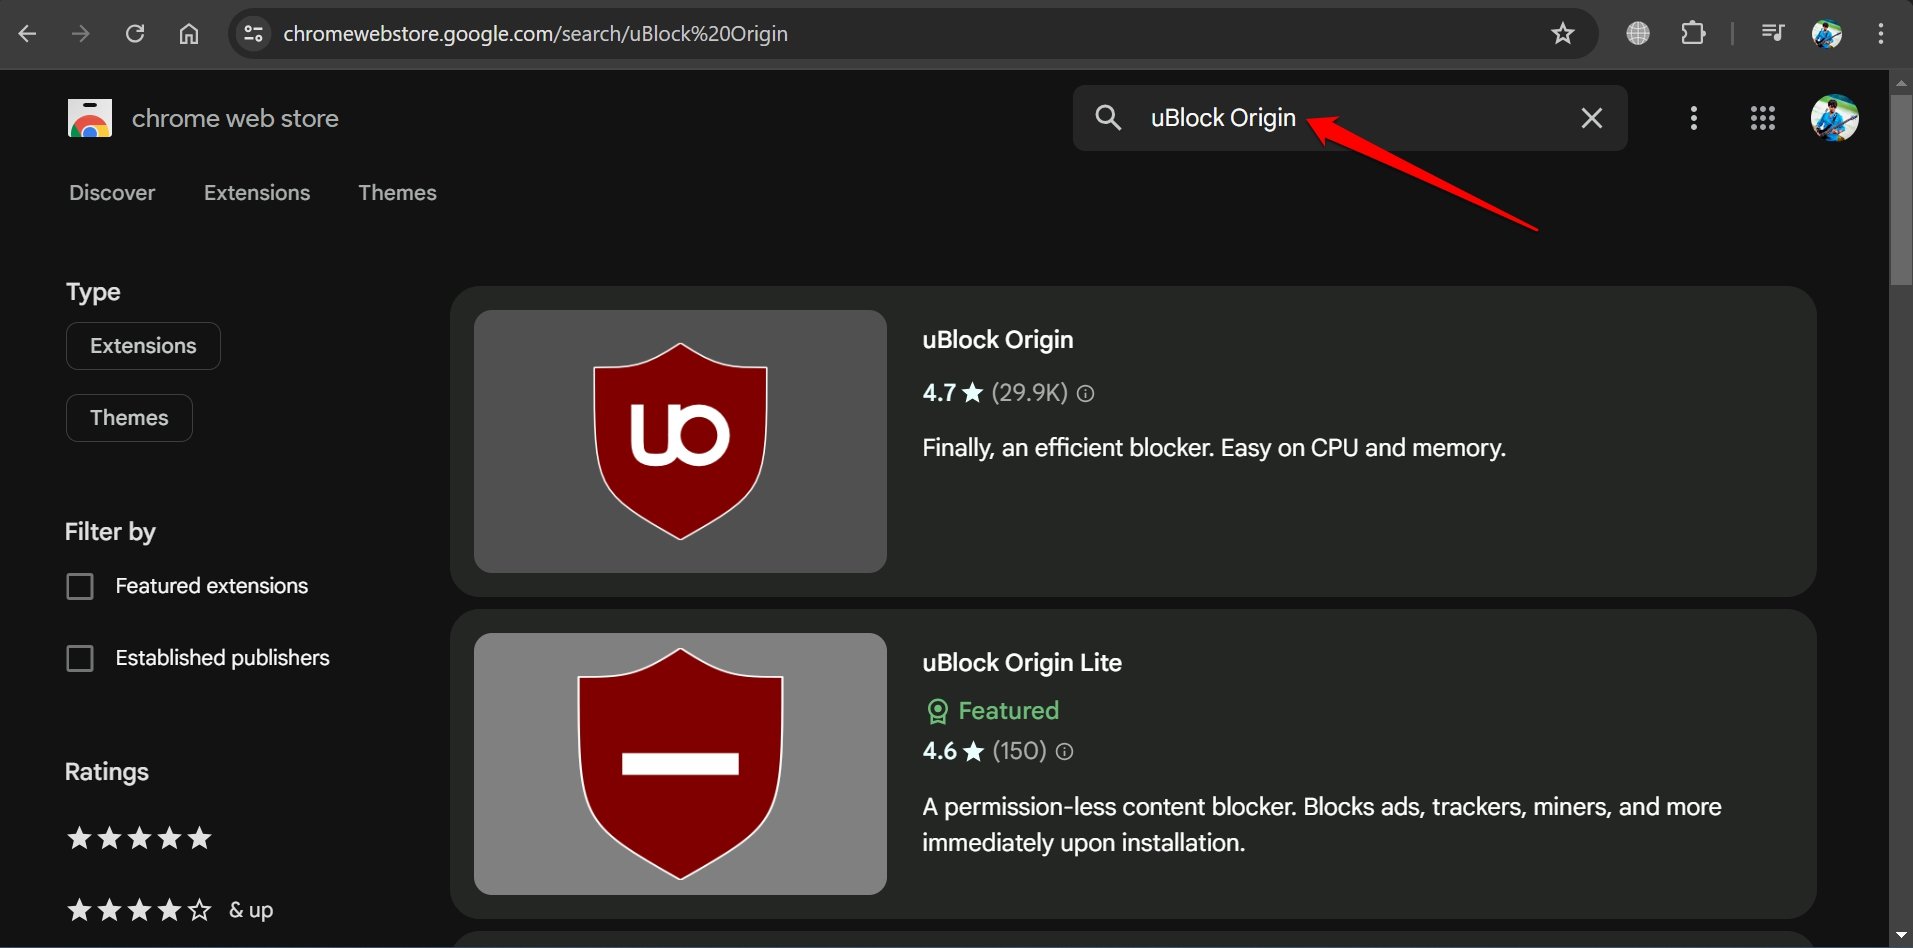Open the web store more options menu
The height and width of the screenshot is (948, 1913).
pos(1694,118)
